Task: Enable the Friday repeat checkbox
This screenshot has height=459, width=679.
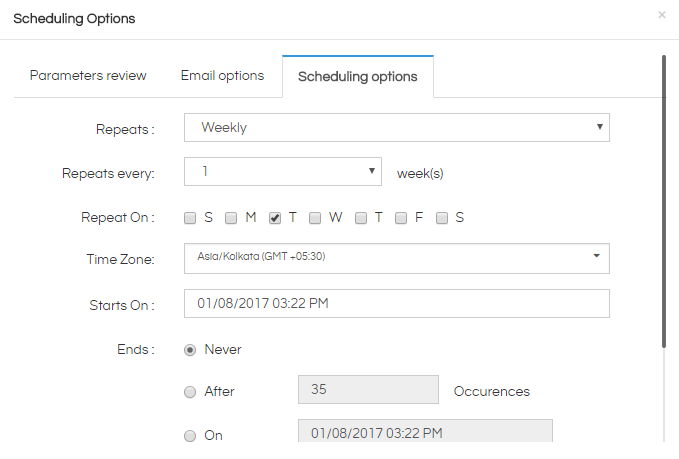Action: 401,218
